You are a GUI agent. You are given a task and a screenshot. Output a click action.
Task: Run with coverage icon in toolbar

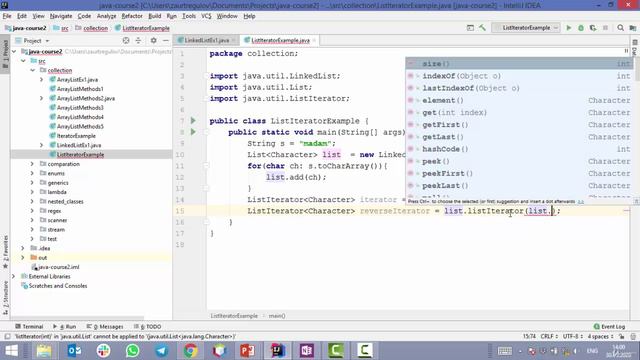[x=593, y=28]
